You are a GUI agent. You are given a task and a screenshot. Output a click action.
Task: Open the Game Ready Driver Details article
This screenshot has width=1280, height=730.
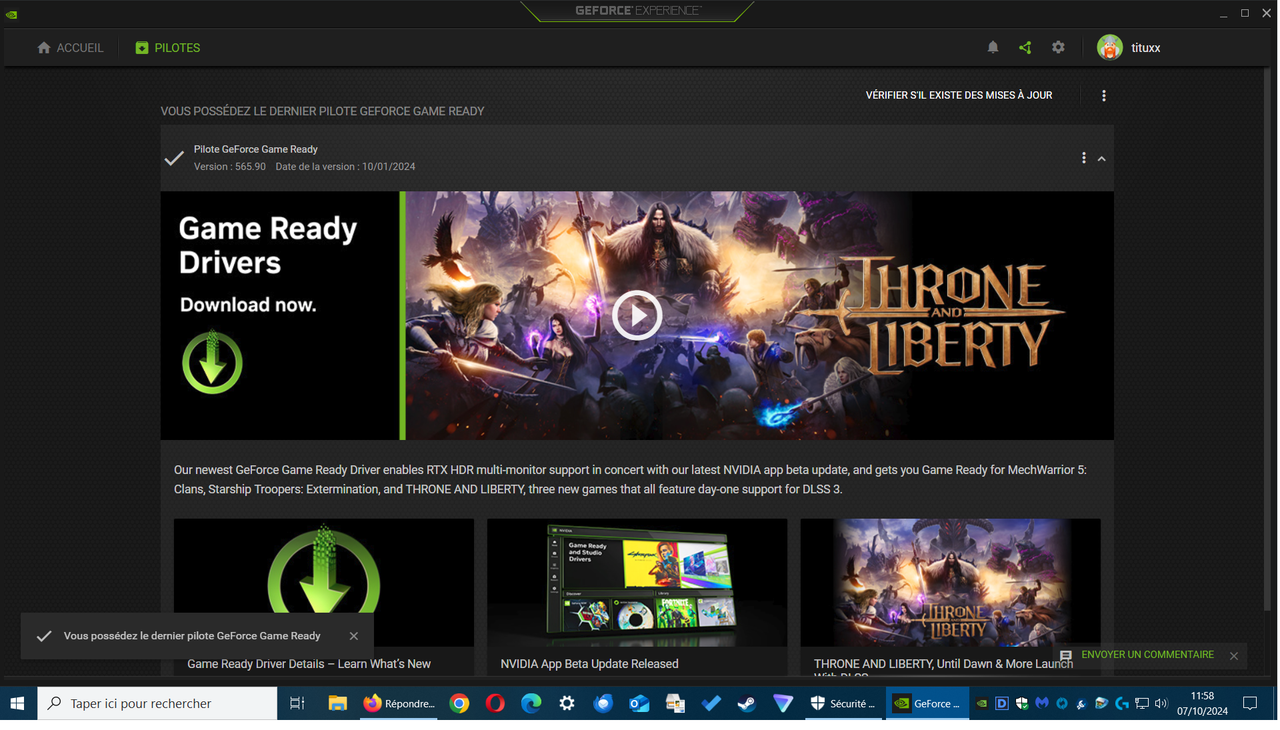tap(310, 663)
